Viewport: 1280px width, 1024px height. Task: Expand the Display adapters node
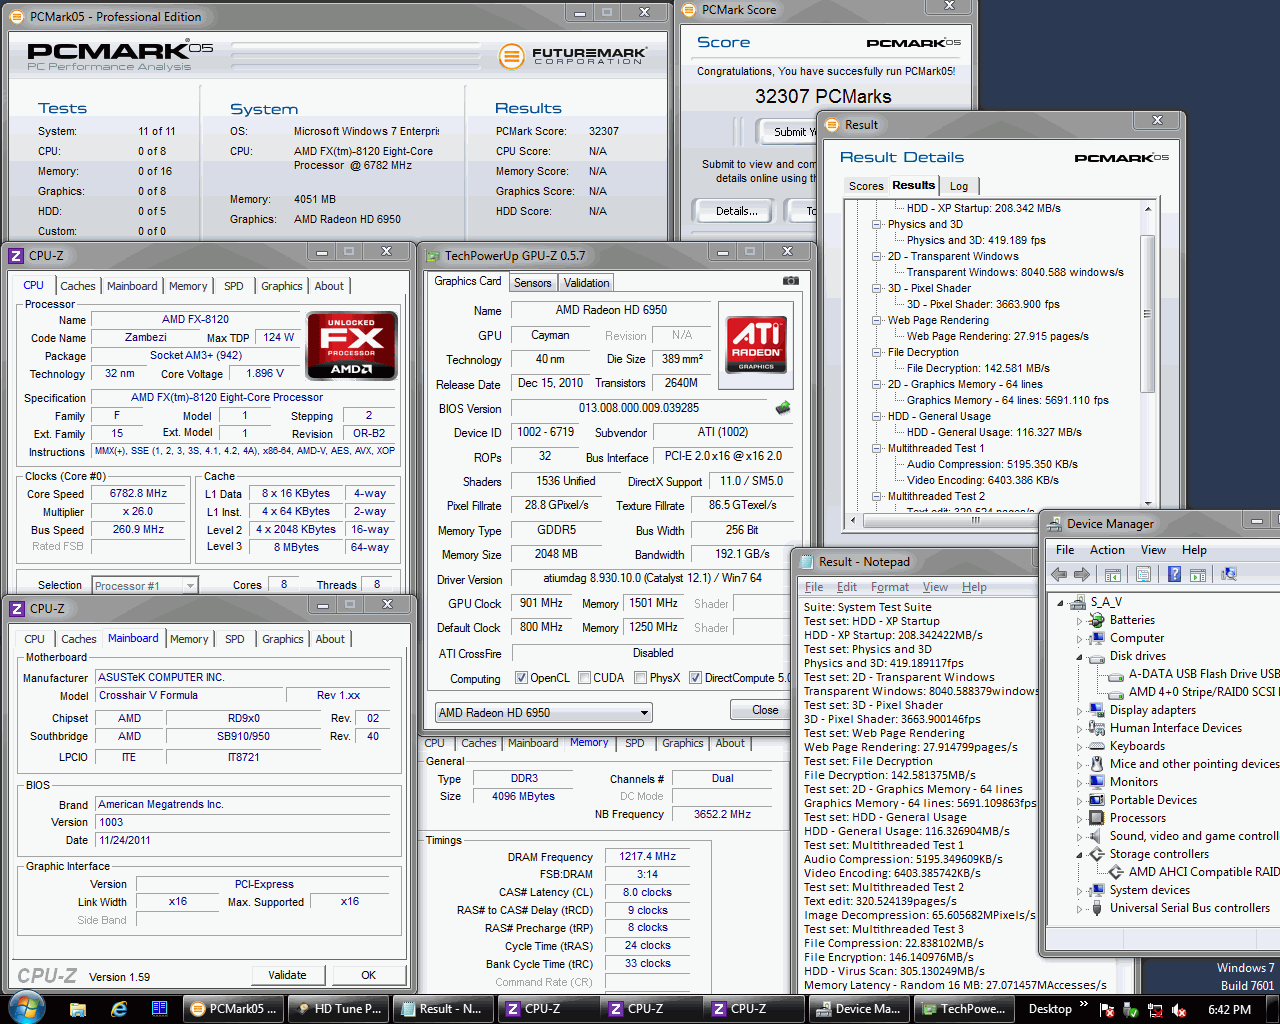click(1080, 710)
